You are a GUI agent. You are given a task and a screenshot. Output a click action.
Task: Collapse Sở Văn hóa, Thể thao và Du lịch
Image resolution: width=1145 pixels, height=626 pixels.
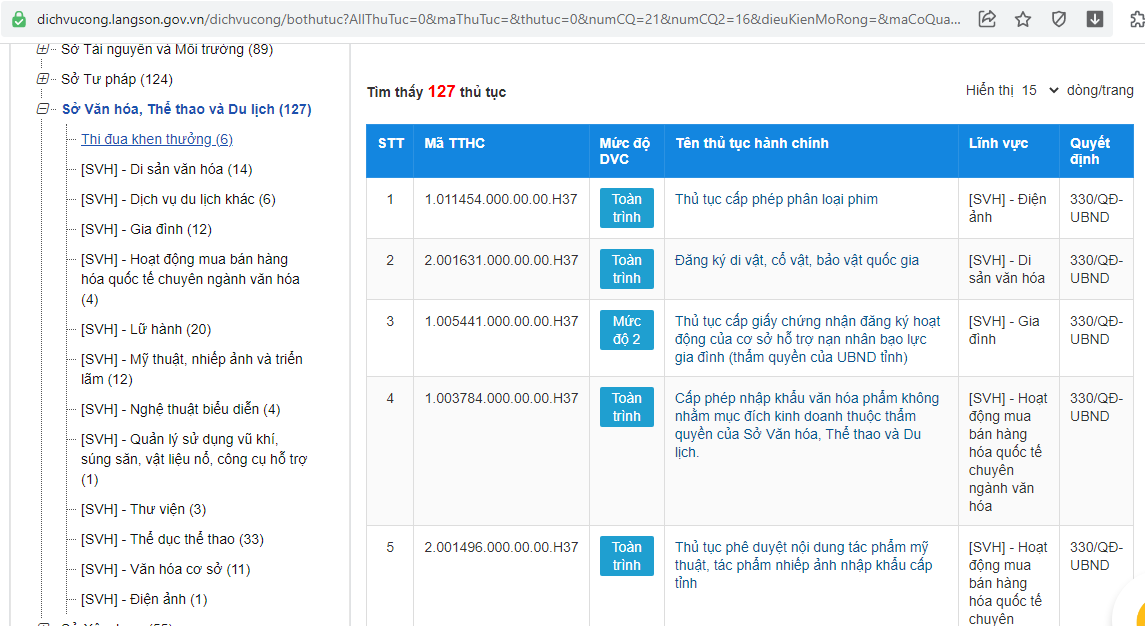(43, 109)
